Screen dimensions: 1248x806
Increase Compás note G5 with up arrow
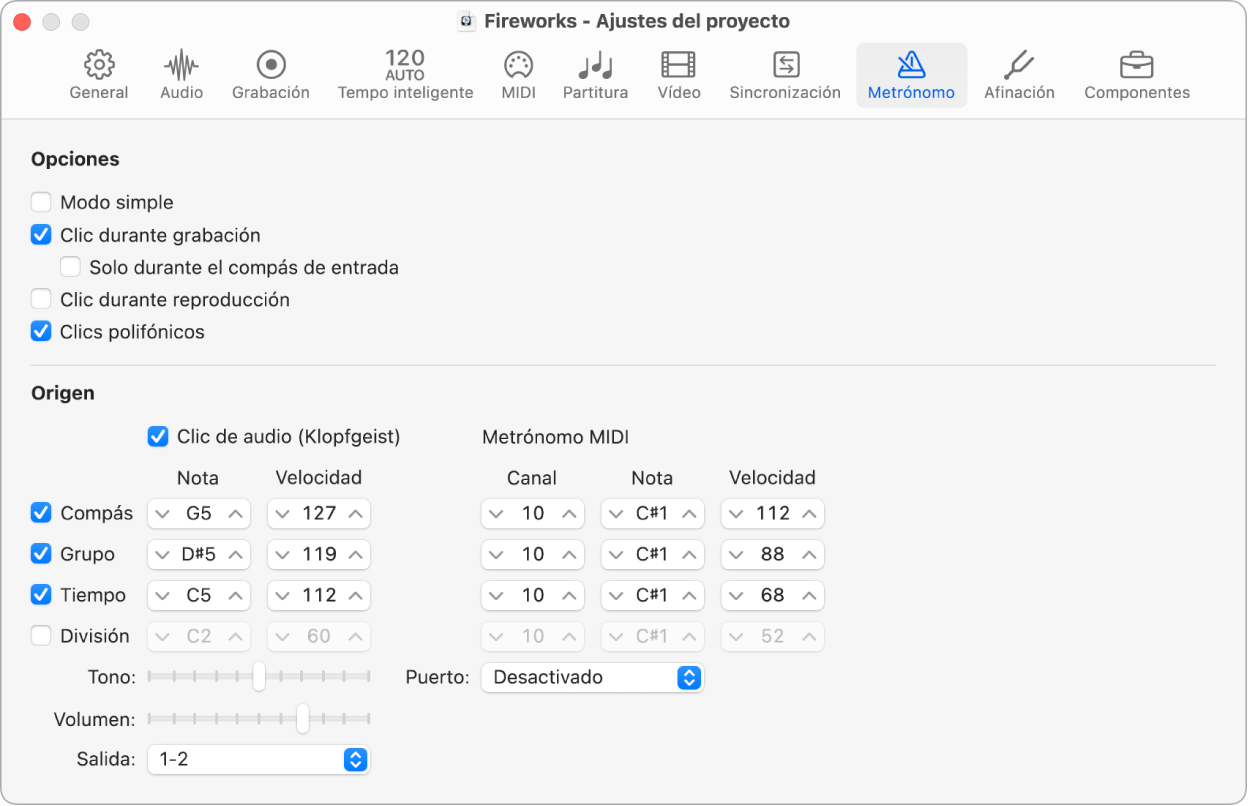[235, 513]
